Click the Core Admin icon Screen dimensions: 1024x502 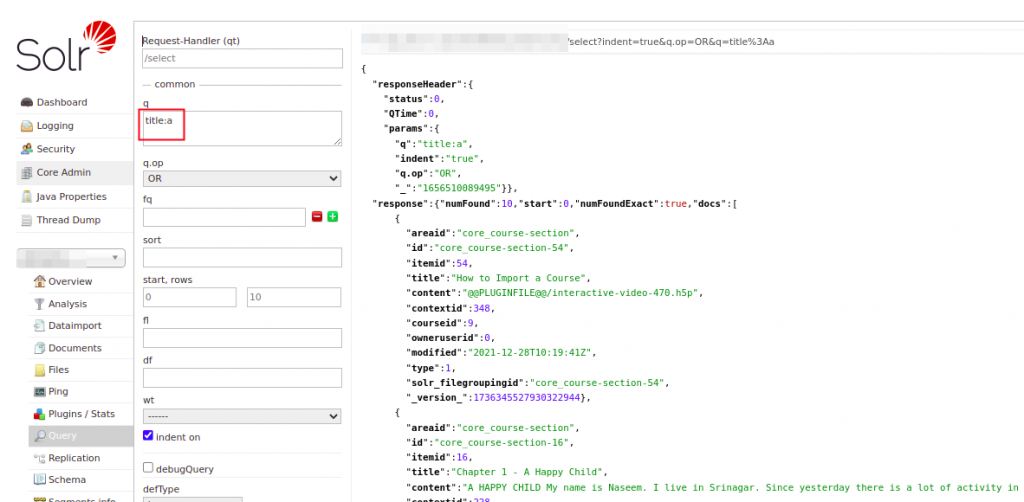pos(27,173)
